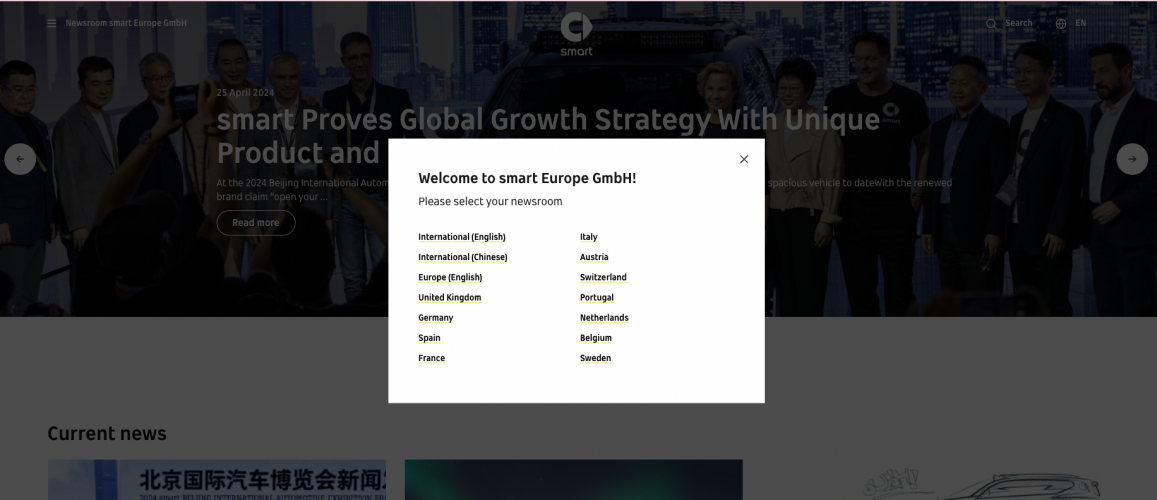Select International (Chinese) newsroom

463,257
